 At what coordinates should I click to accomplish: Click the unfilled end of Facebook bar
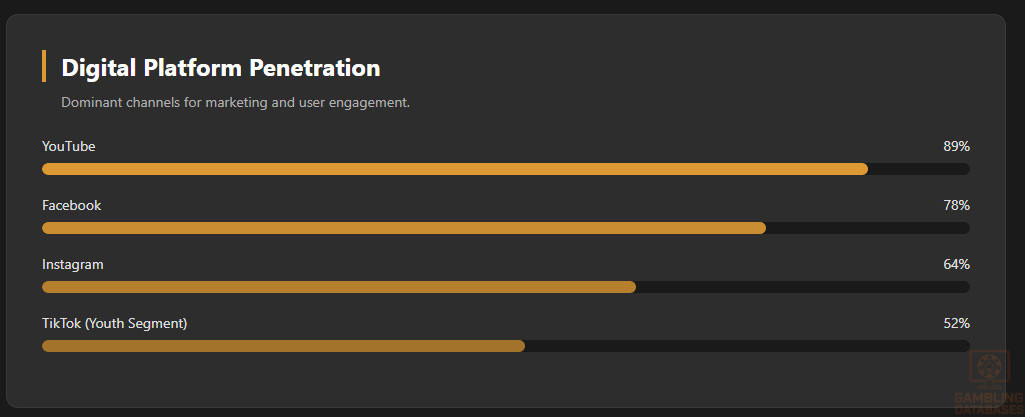(x=867, y=228)
